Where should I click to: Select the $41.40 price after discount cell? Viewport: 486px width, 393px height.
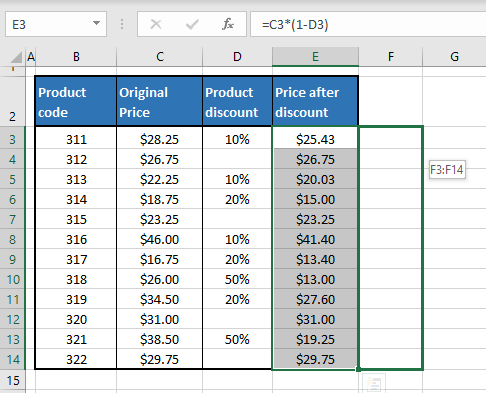coord(315,239)
